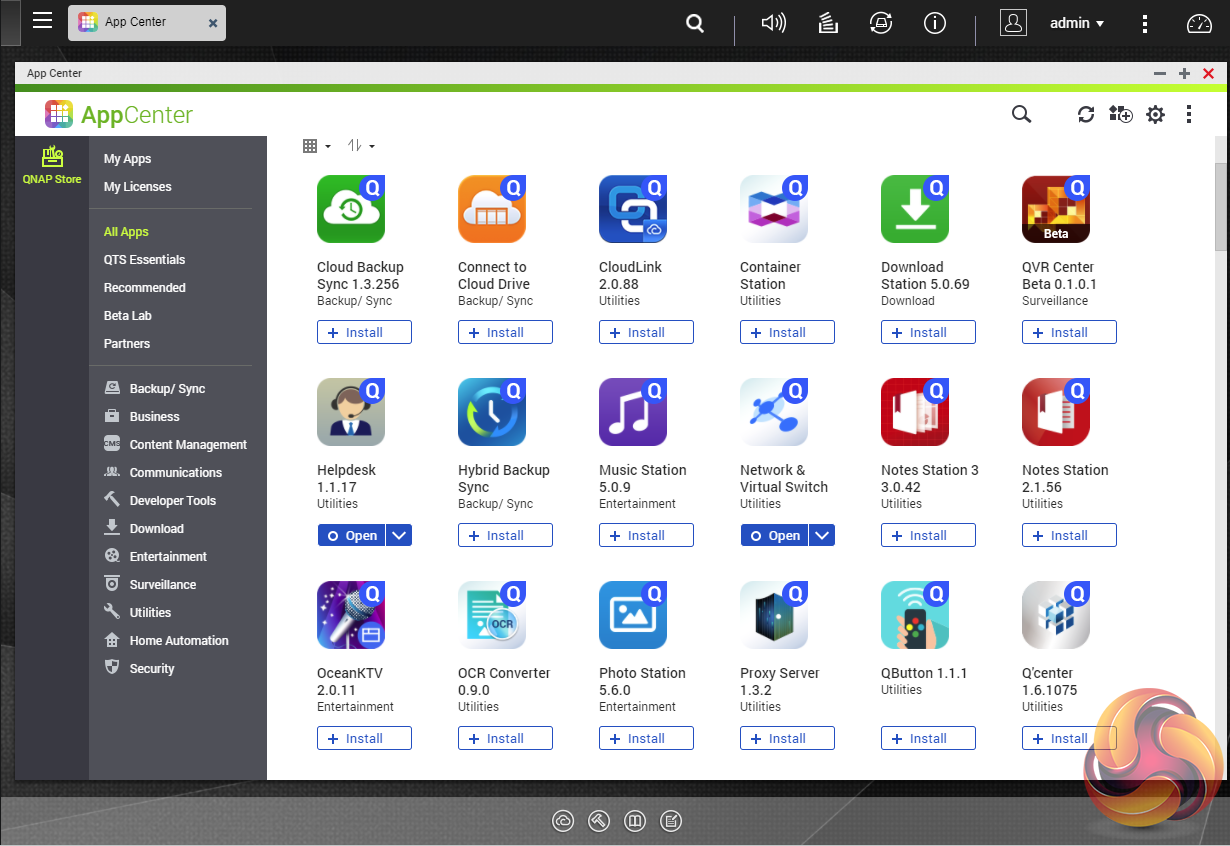Open the volume control notifications icon
Image resolution: width=1230 pixels, height=846 pixels.
point(773,23)
